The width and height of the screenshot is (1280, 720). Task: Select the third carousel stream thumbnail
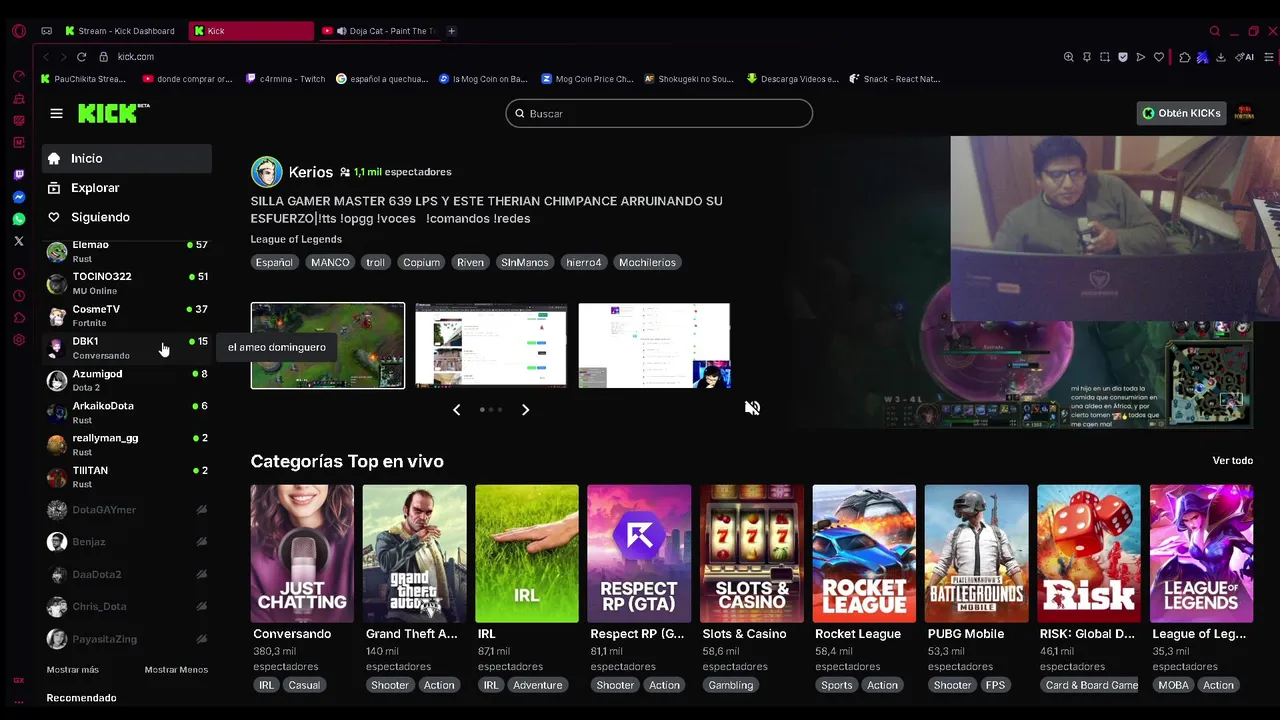(x=654, y=345)
